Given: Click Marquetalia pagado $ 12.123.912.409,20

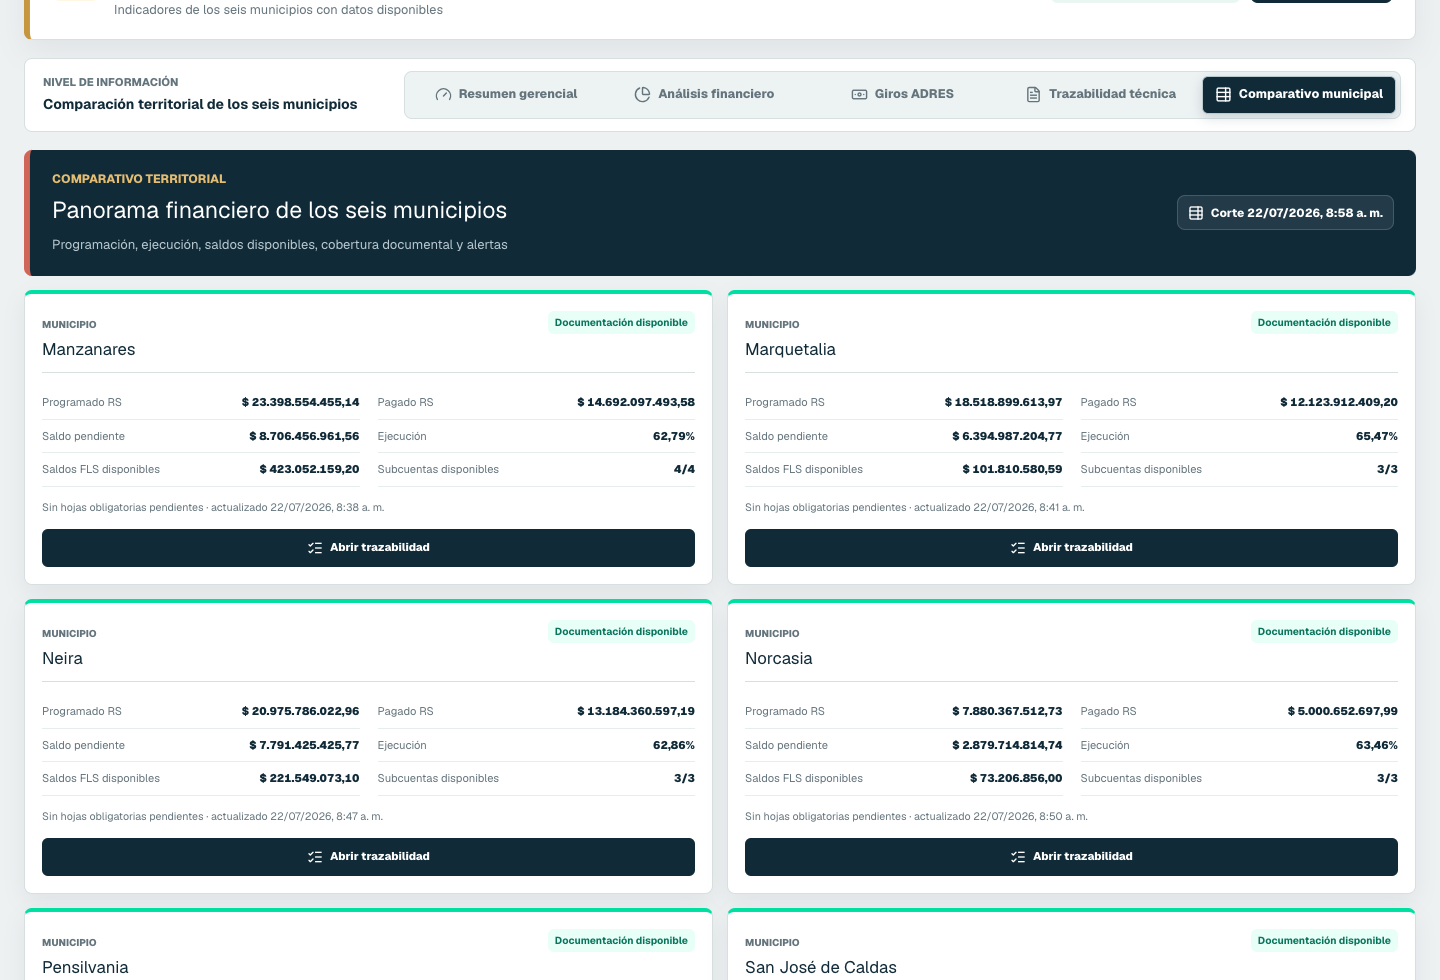Looking at the screenshot, I should pos(1339,402).
